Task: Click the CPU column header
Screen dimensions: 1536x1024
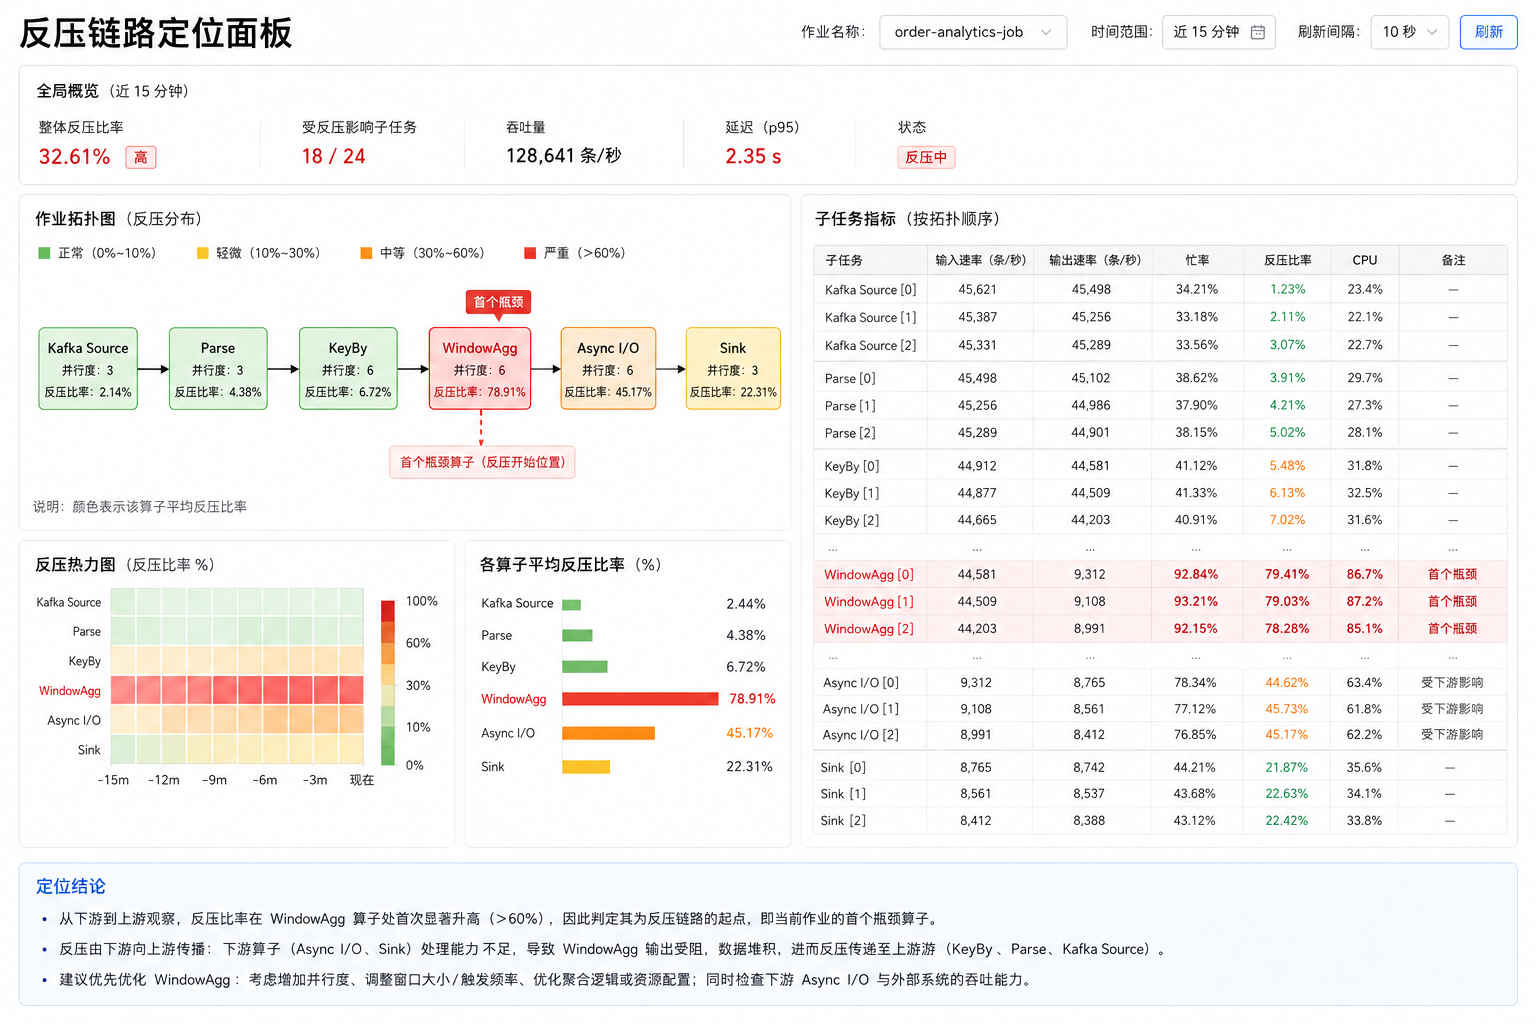Action: point(1365,260)
